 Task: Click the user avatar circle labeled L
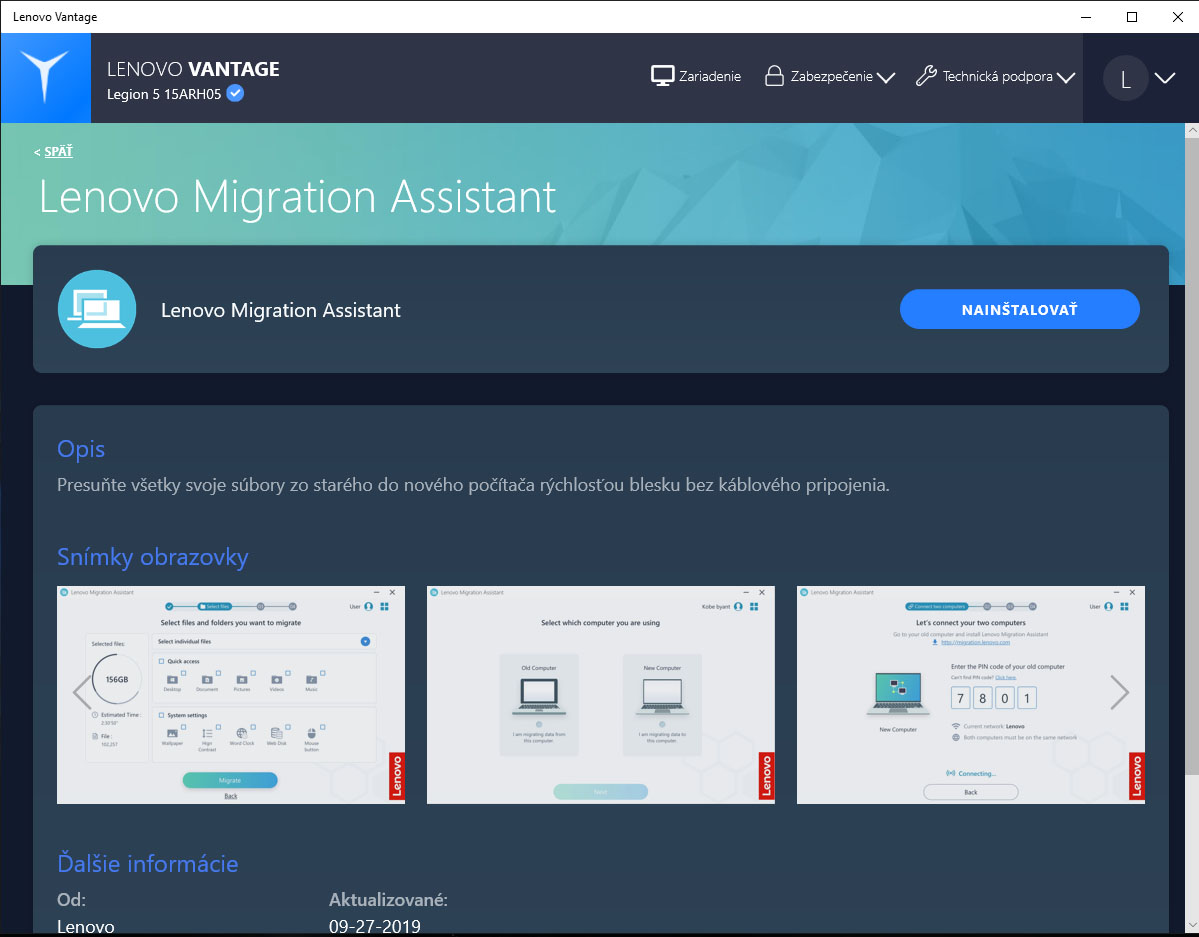coord(1125,78)
